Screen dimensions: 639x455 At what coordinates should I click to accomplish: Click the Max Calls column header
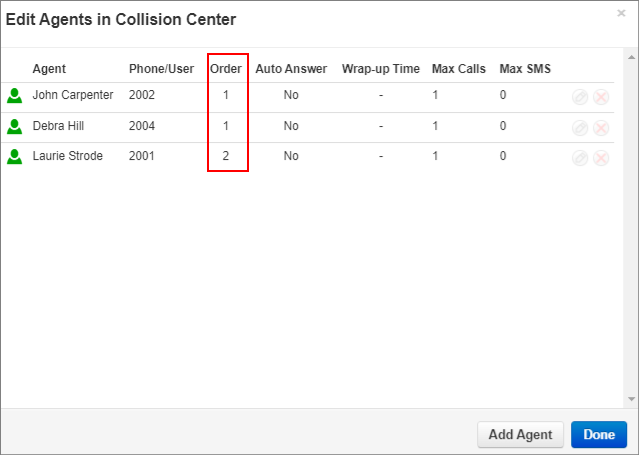point(459,69)
